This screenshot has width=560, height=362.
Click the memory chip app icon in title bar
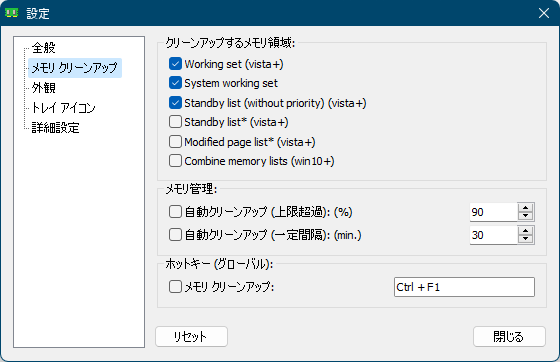pyautogui.click(x=11, y=13)
